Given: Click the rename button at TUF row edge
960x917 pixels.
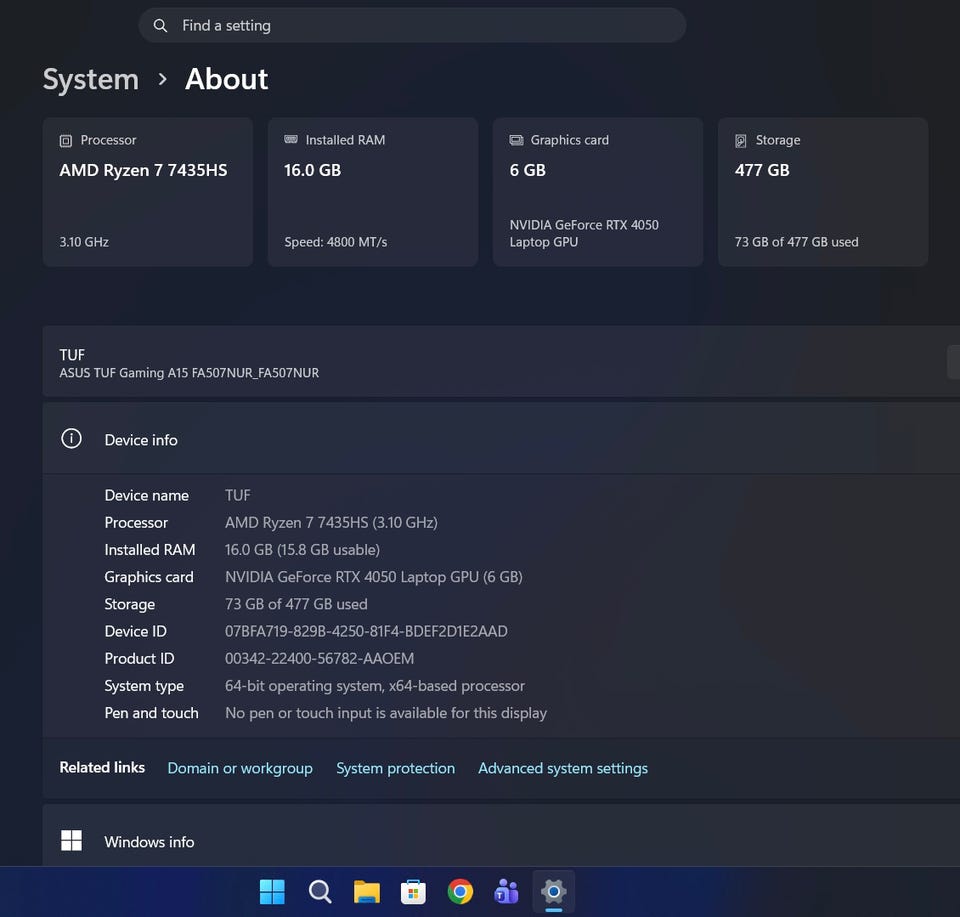Looking at the screenshot, I should [953, 362].
